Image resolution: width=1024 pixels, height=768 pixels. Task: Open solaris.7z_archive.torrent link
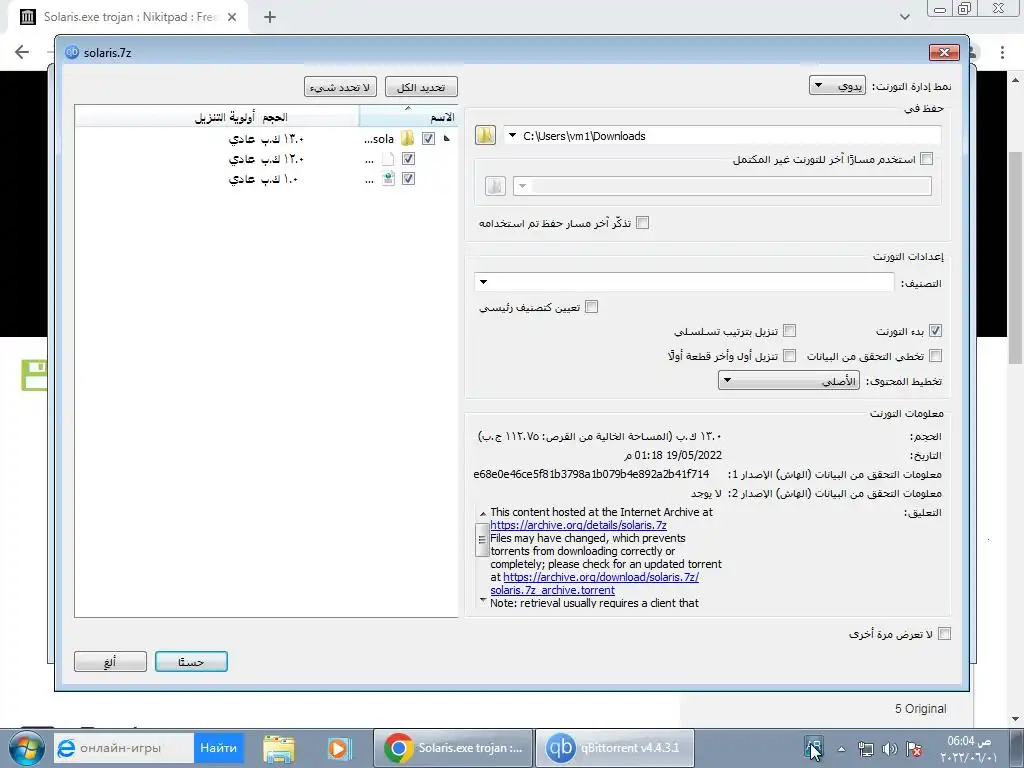tap(552, 590)
